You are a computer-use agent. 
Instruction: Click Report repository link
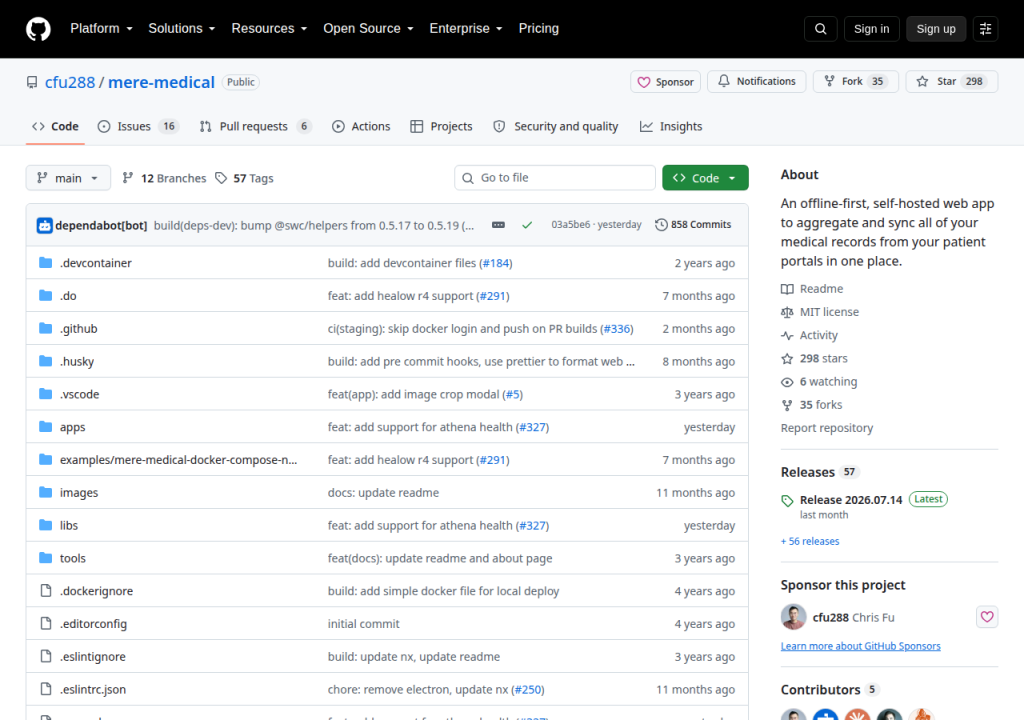pos(827,428)
